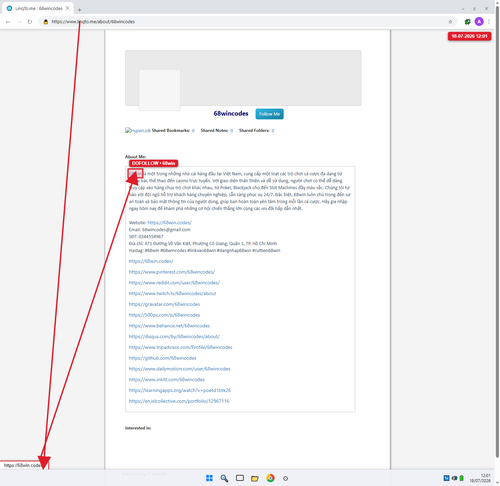Click the About Me heading
Viewport: 500px width, 486px height.
click(x=135, y=156)
